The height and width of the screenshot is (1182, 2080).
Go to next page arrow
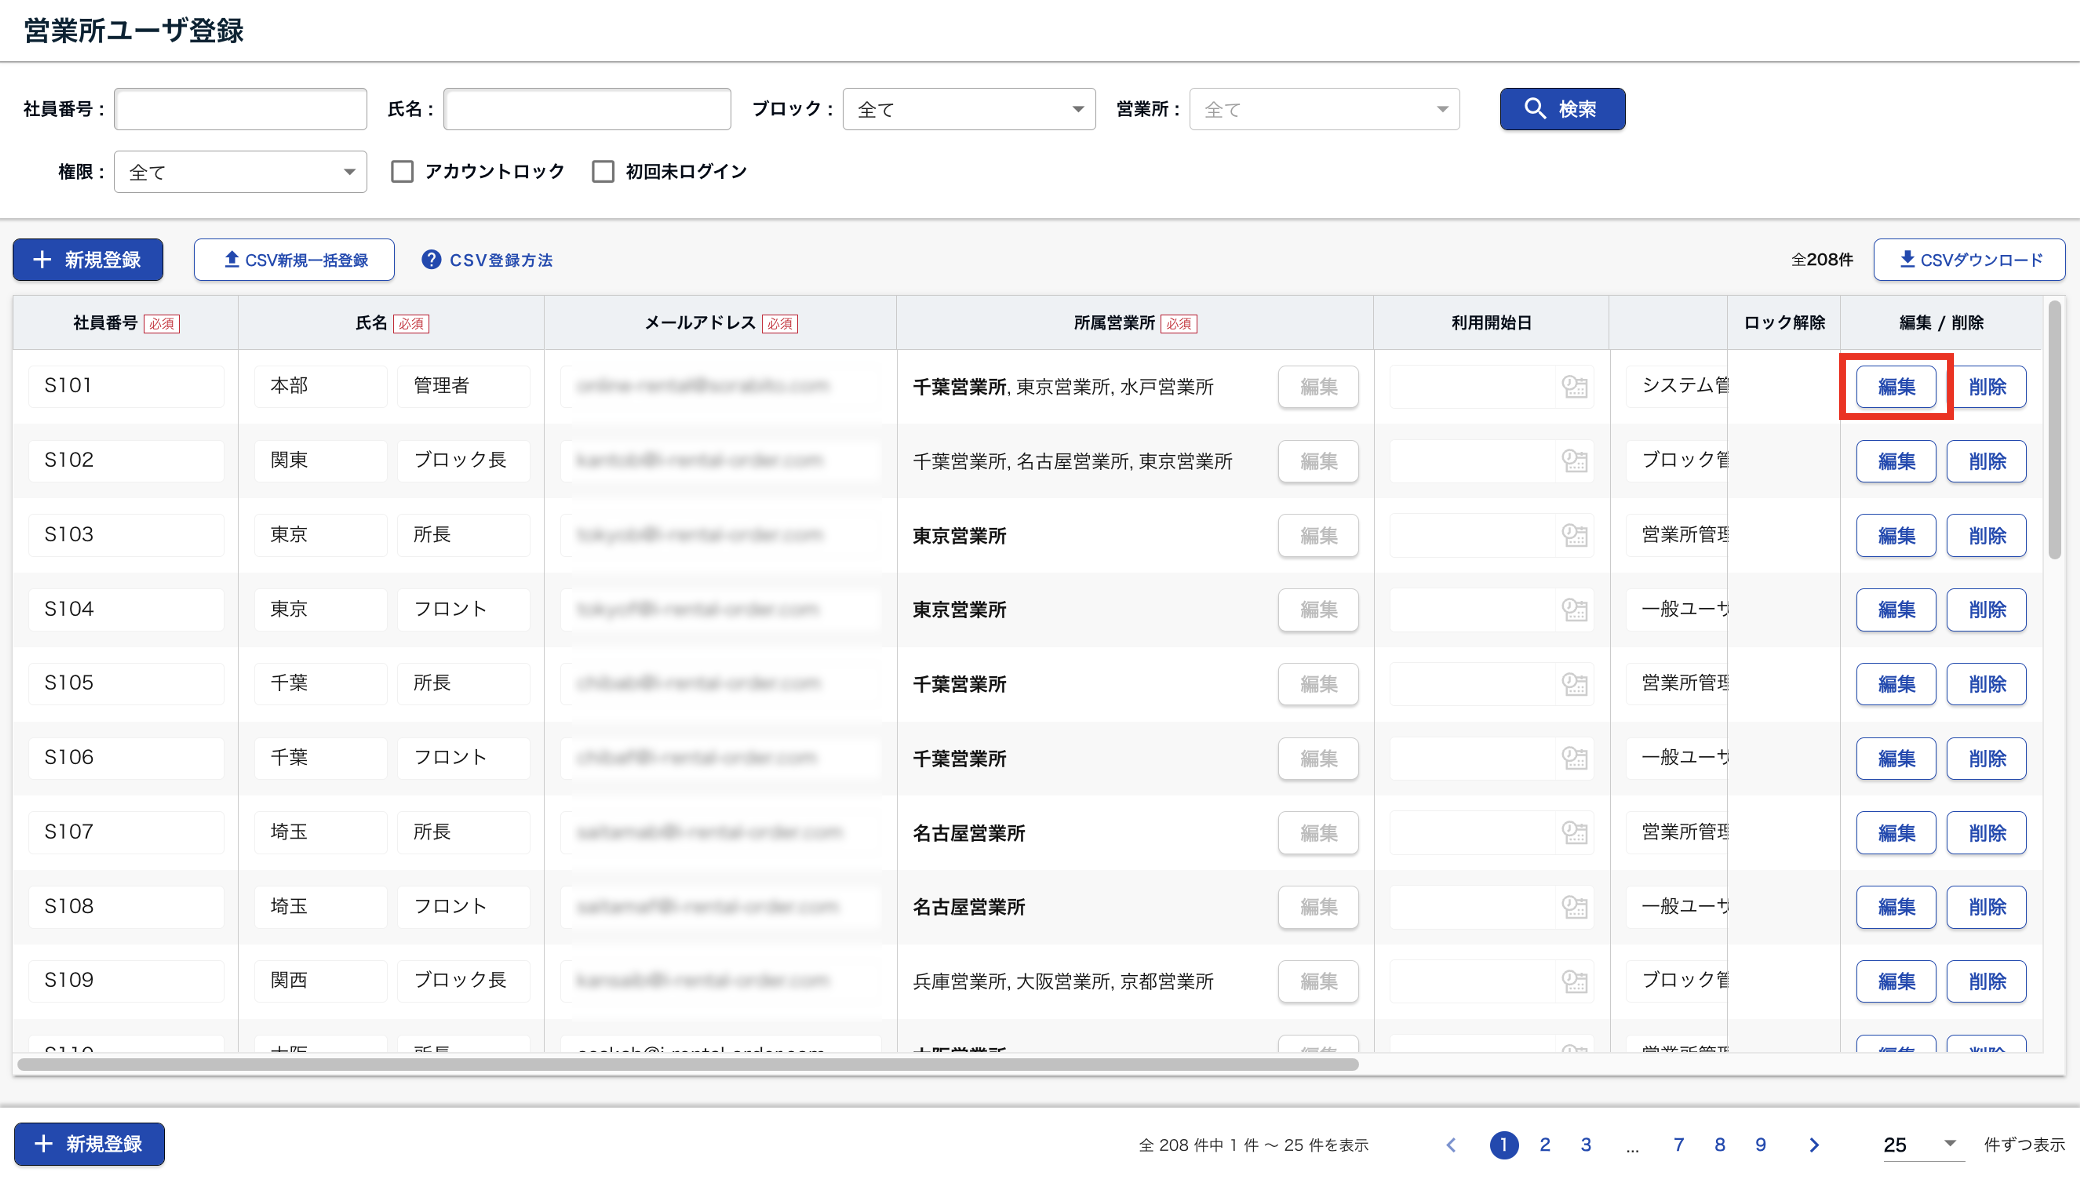[x=1814, y=1145]
